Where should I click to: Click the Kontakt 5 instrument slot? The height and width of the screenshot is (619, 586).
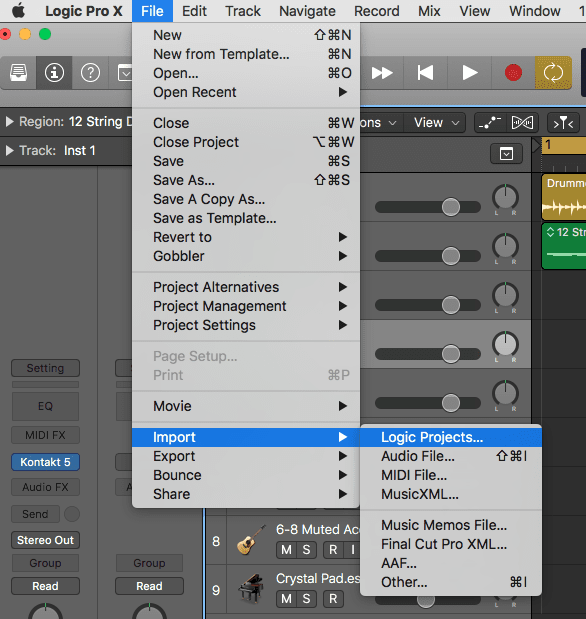[45, 462]
